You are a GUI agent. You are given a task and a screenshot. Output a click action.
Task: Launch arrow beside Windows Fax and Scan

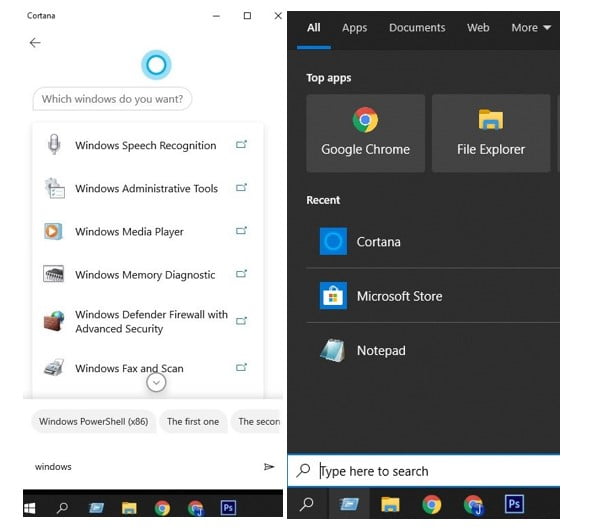pyautogui.click(x=241, y=367)
